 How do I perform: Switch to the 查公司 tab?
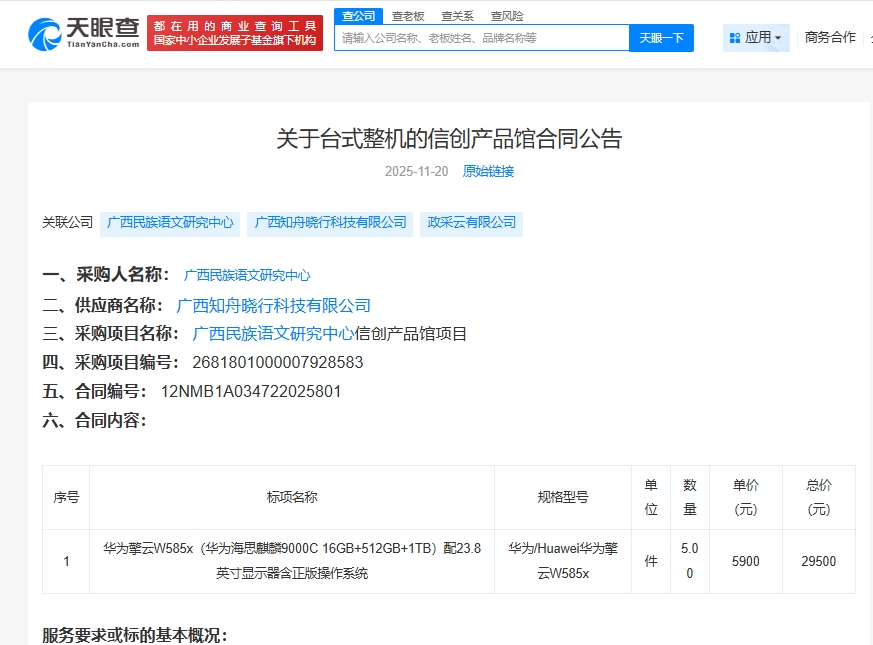358,16
